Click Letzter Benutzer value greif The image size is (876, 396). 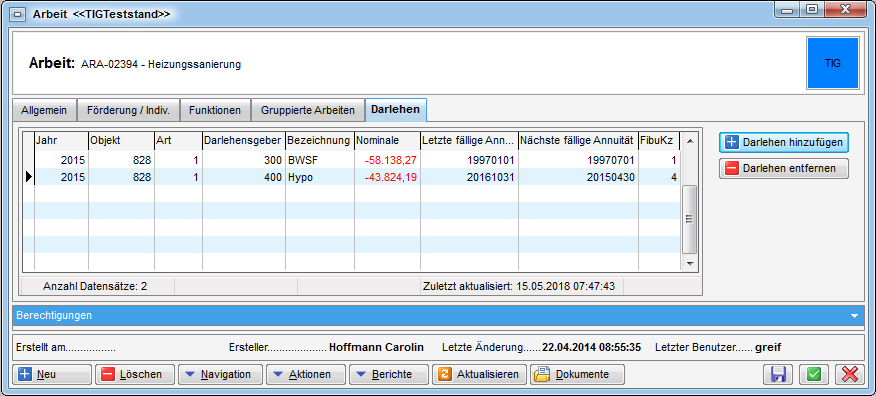768,347
